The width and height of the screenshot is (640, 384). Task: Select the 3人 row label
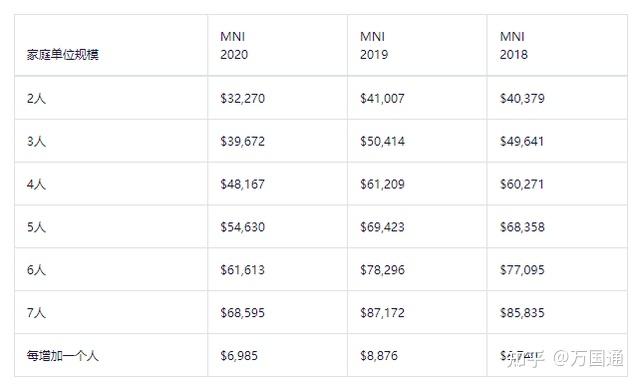coord(36,141)
